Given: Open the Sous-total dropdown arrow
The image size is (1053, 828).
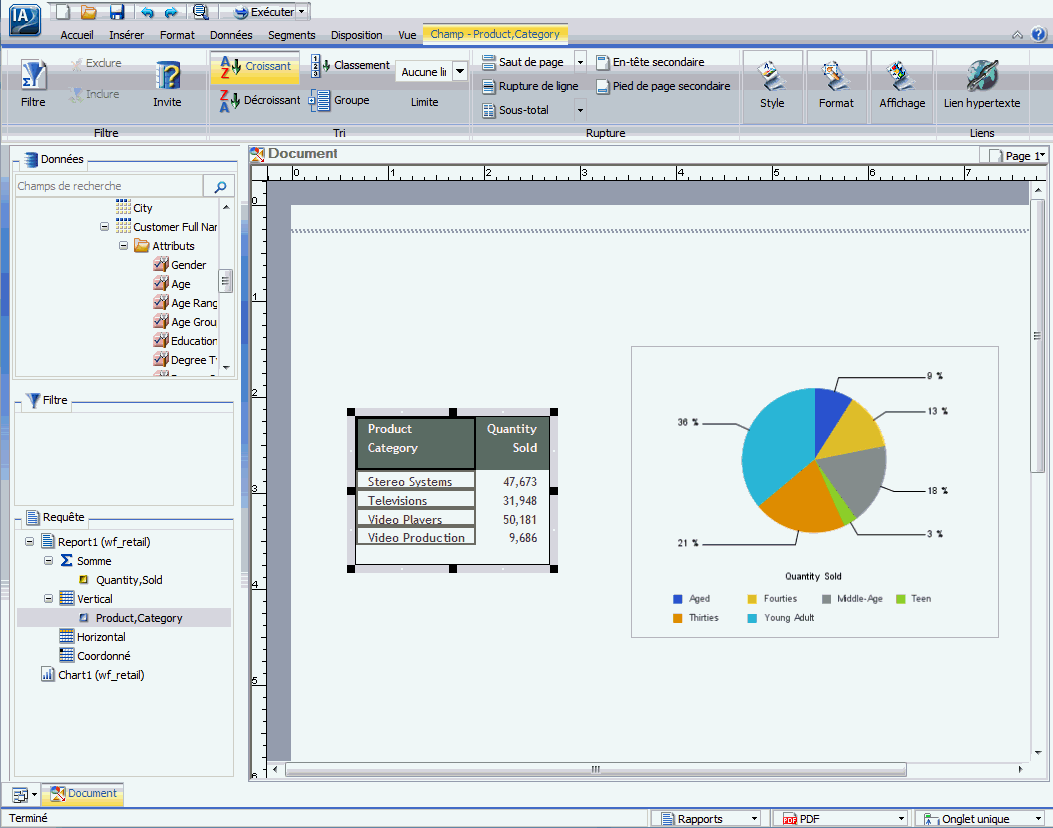Looking at the screenshot, I should pyautogui.click(x=580, y=110).
